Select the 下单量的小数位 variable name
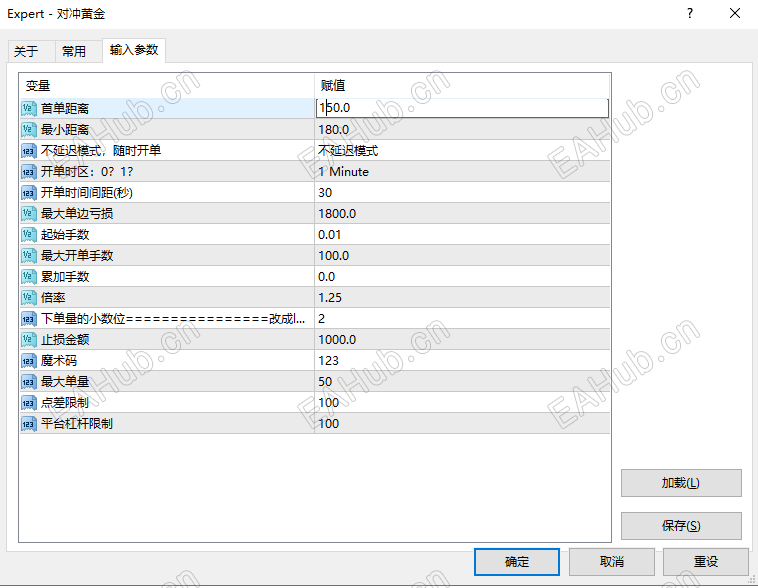The height and width of the screenshot is (588, 758). [x=173, y=319]
